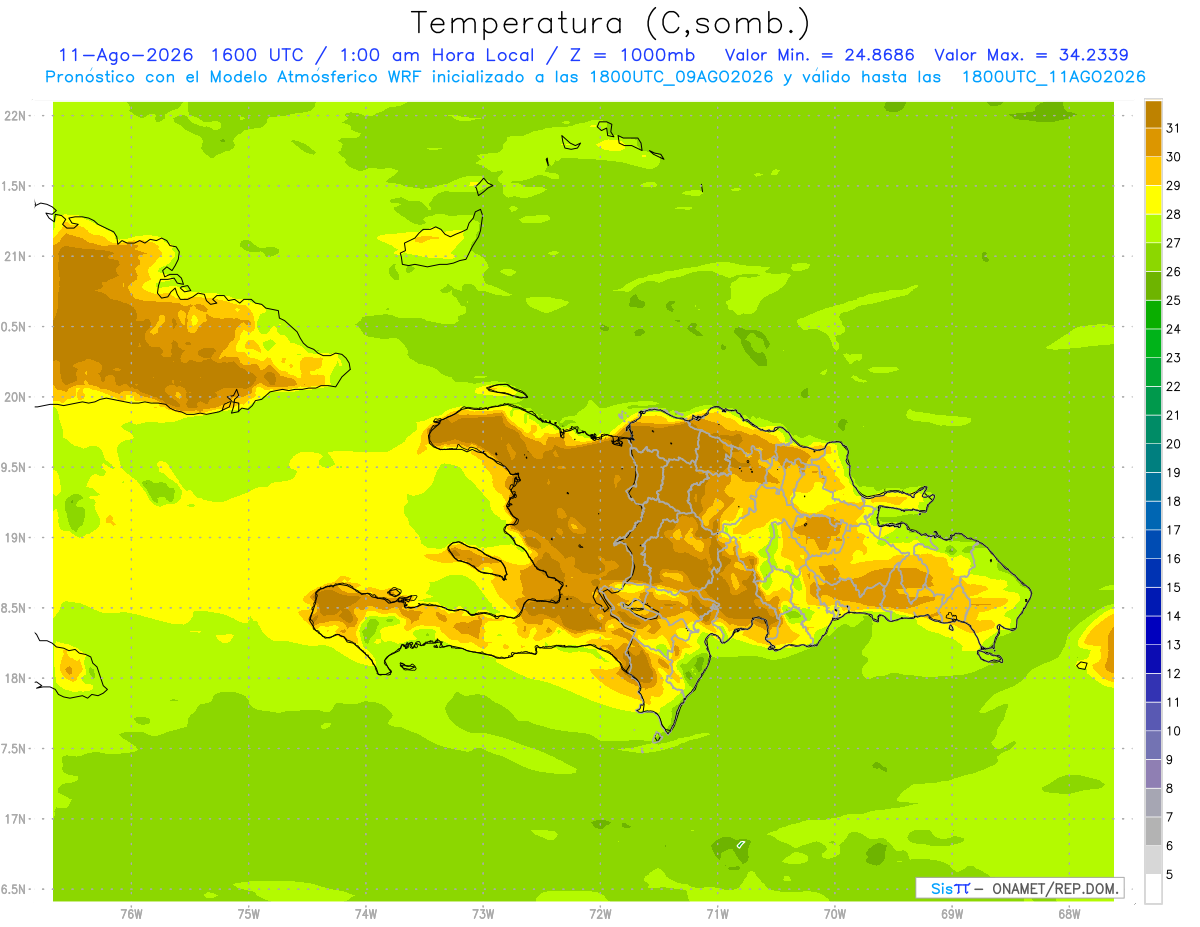Image resolution: width=1200 pixels, height=927 pixels.
Task: Select the dark blue swatch between 13 and 14
Action: [1153, 631]
